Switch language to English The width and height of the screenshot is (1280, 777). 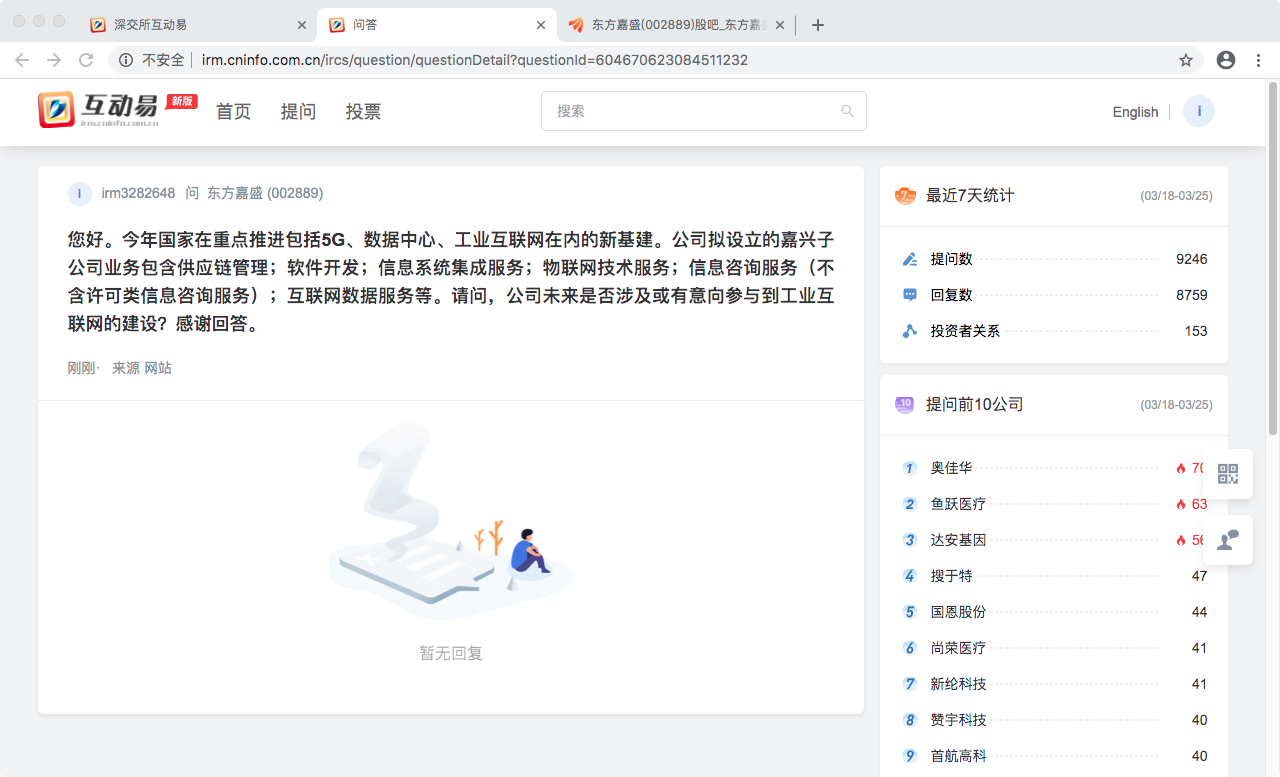(1135, 112)
